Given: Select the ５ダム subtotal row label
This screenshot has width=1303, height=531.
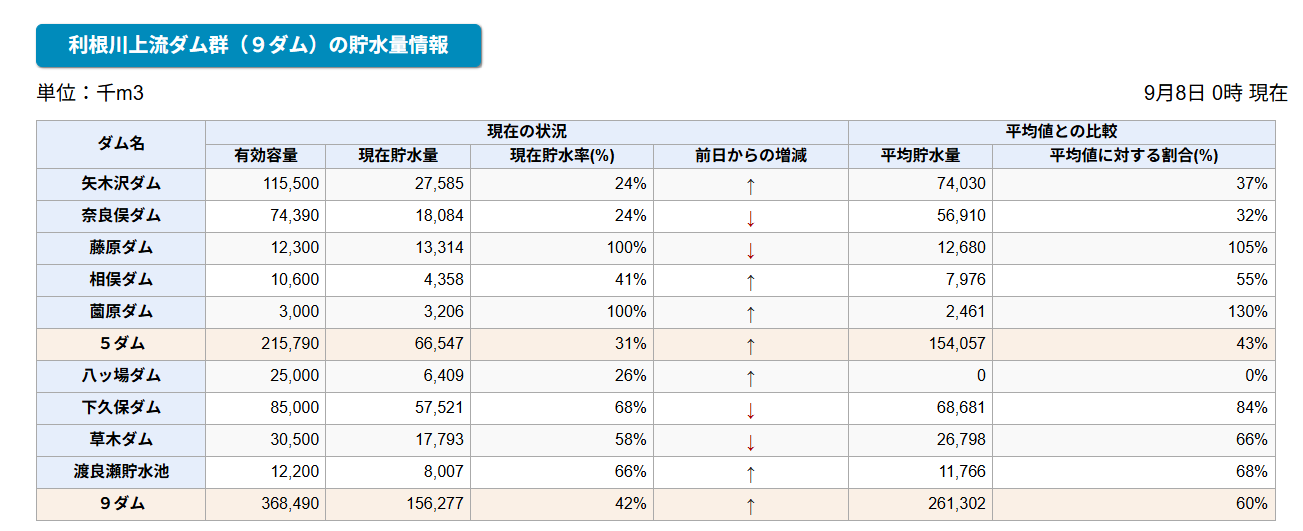Looking at the screenshot, I should tap(121, 344).
